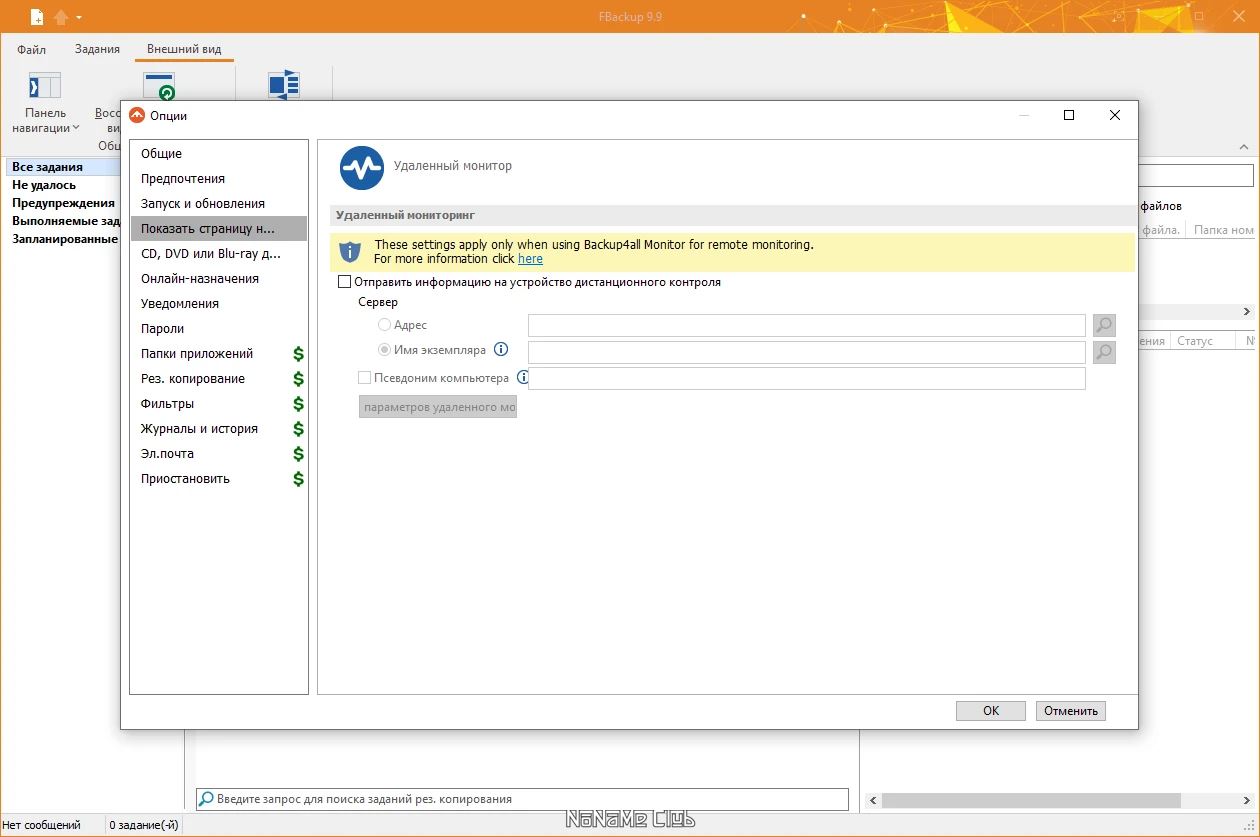This screenshot has width=1260, height=837.
Task: Click the search icon beside the Имя экземпляра field
Action: [x=1104, y=352]
